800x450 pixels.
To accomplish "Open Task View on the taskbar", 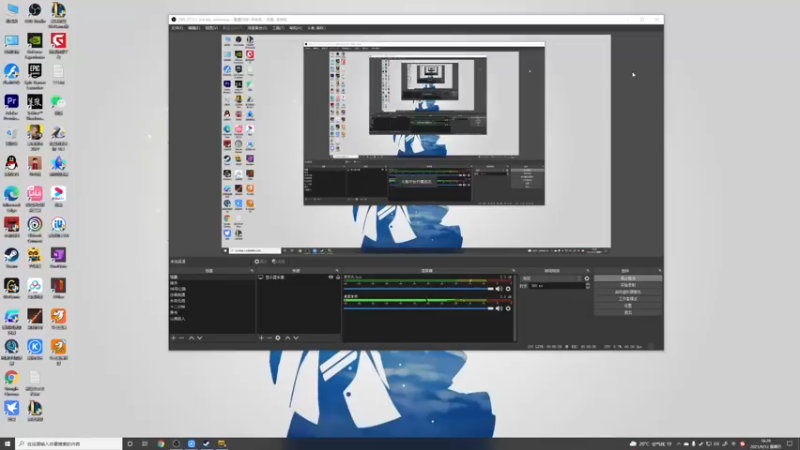I will pos(145,444).
